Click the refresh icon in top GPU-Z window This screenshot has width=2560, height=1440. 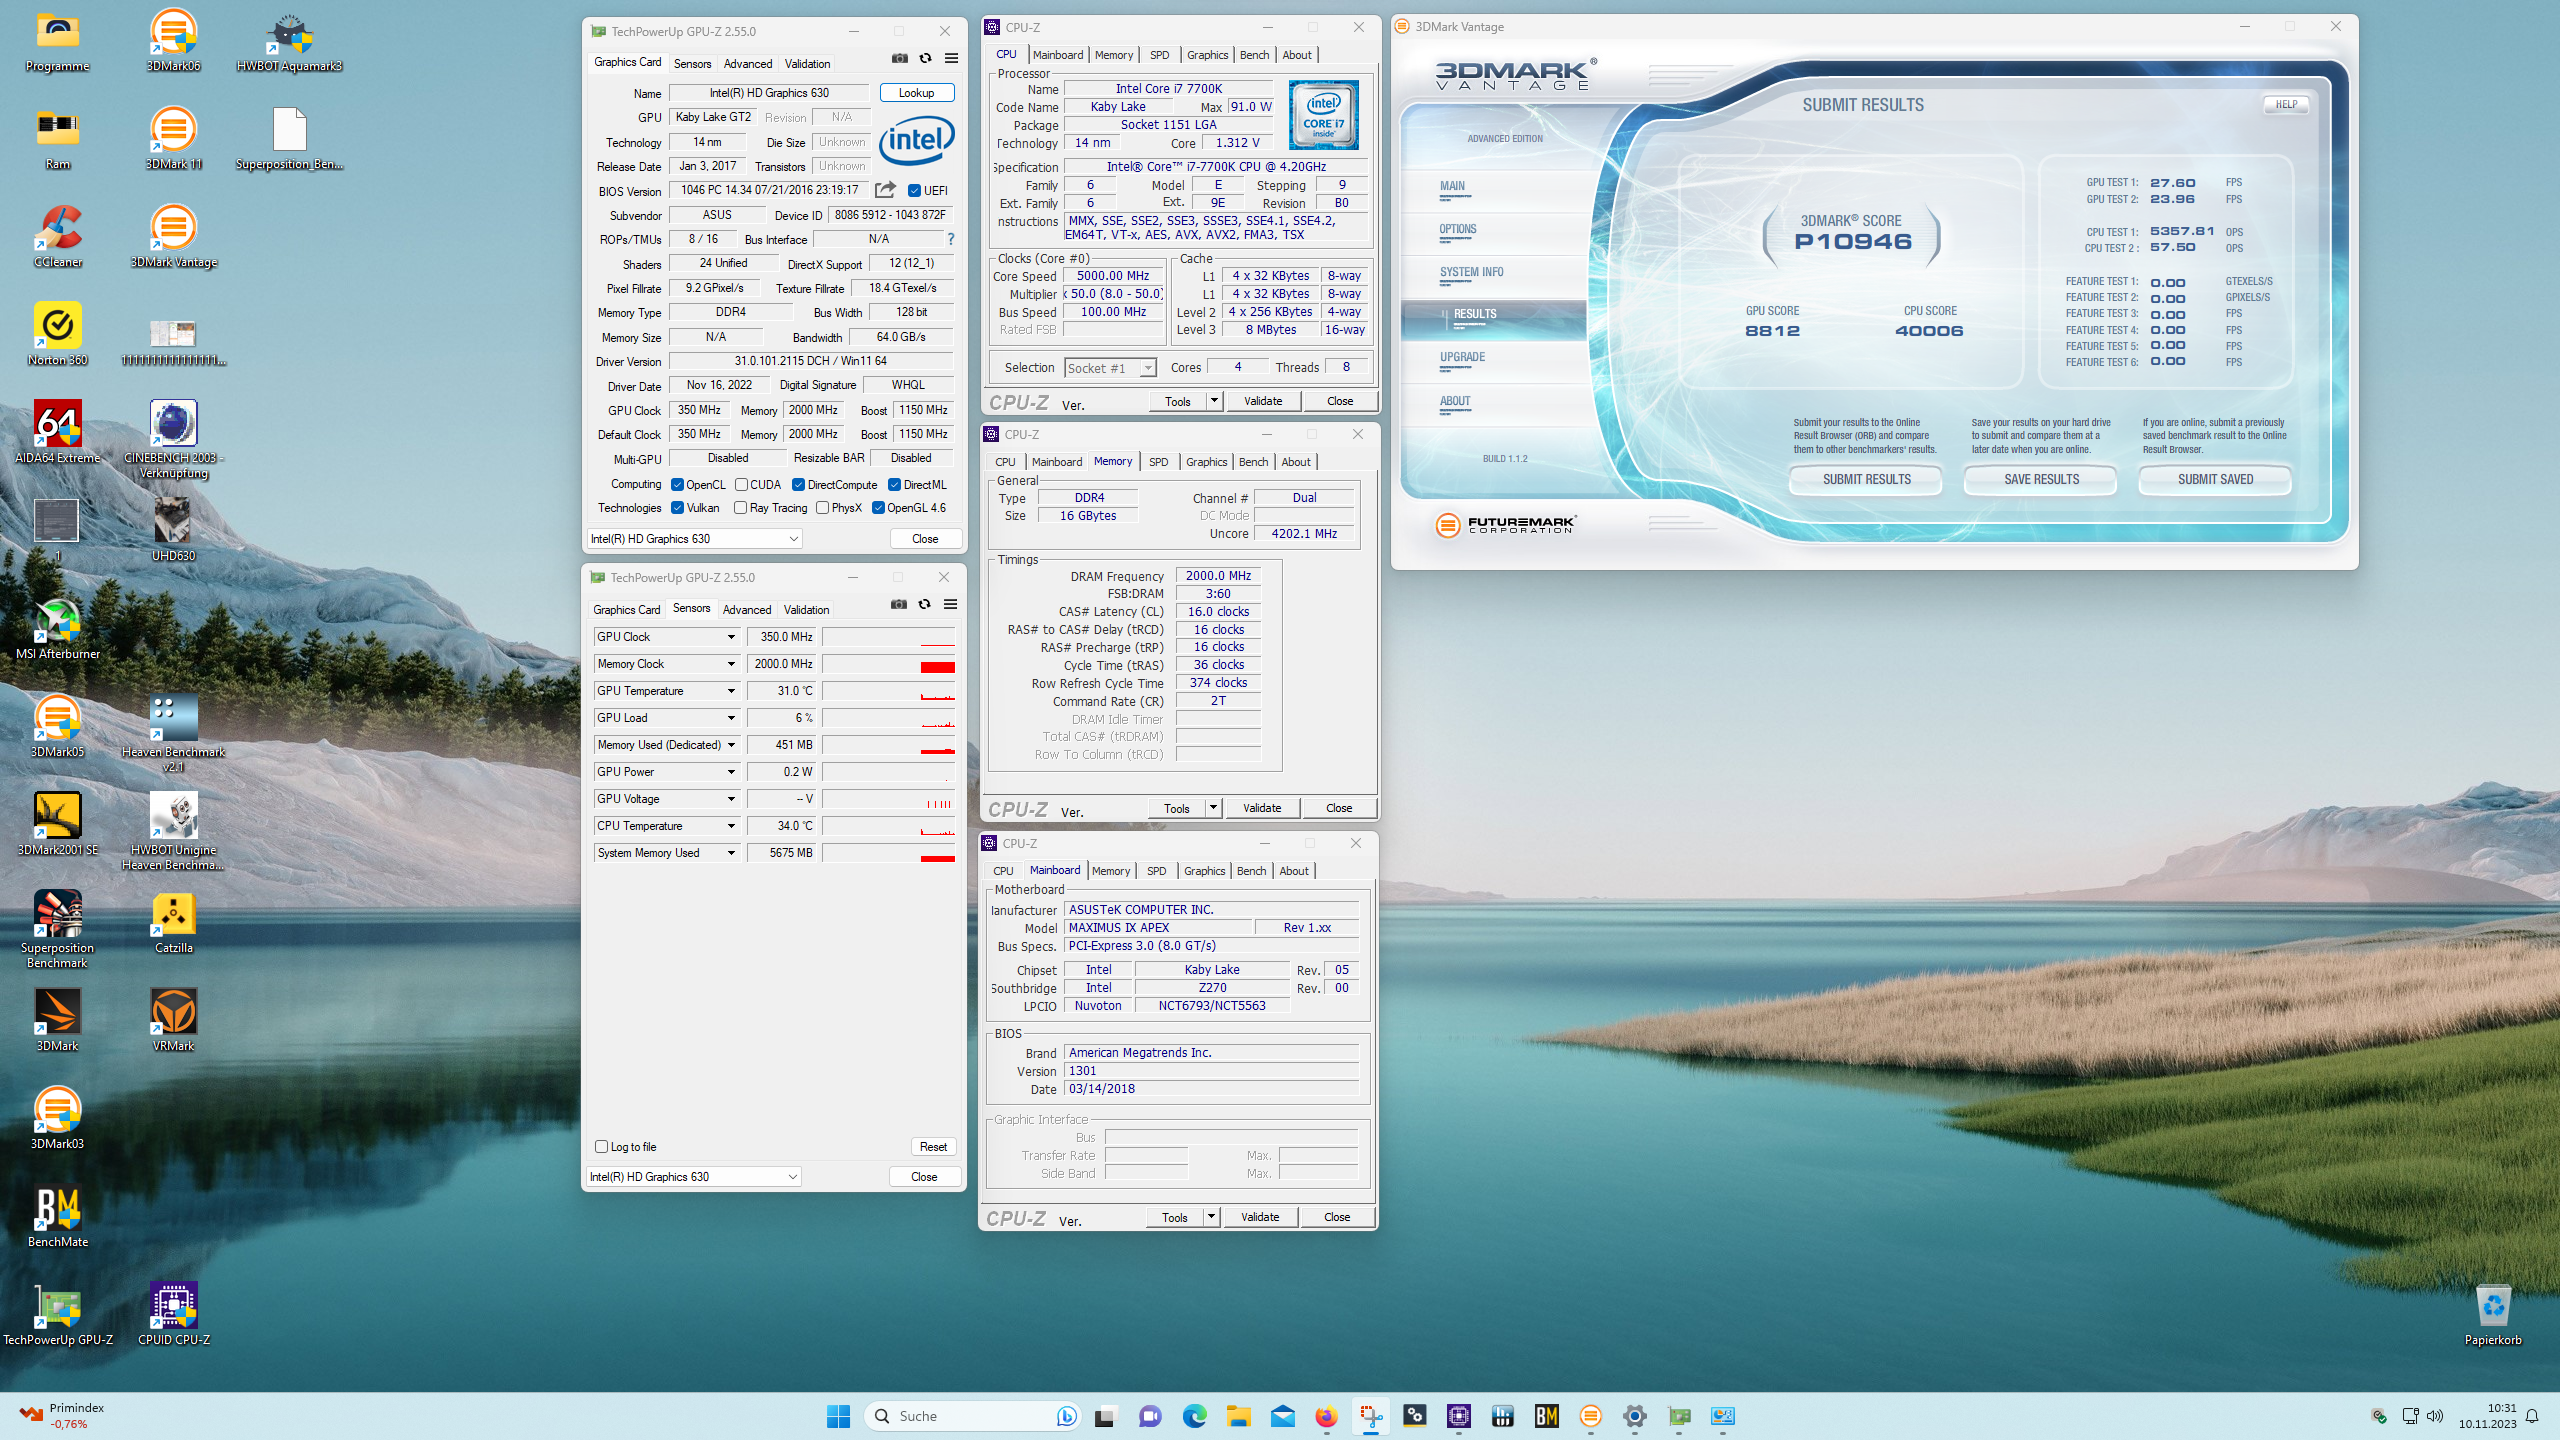click(925, 59)
